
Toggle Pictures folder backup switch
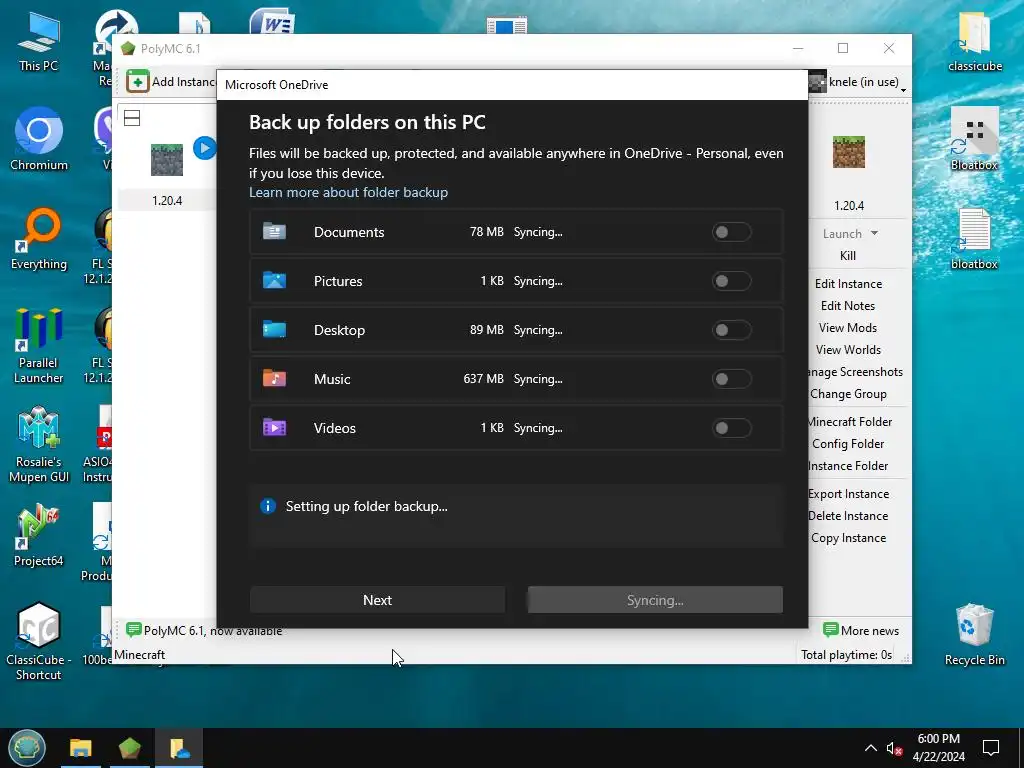[x=731, y=281]
